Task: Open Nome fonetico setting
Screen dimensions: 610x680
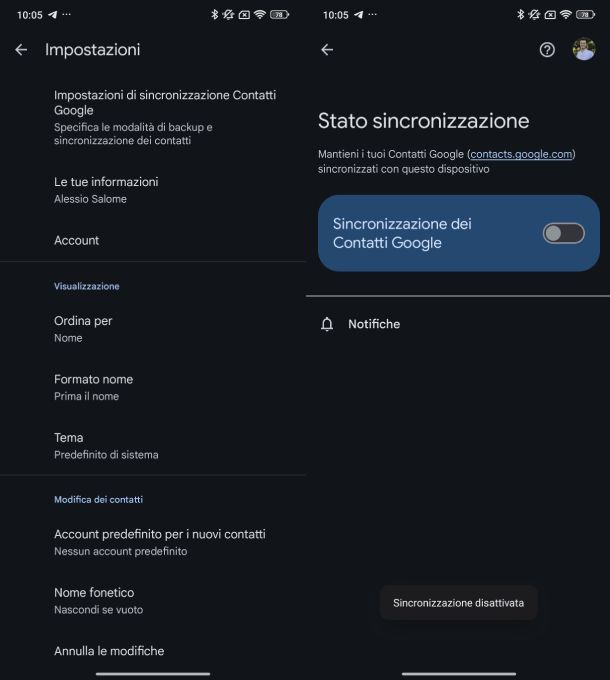Action: [x=98, y=600]
